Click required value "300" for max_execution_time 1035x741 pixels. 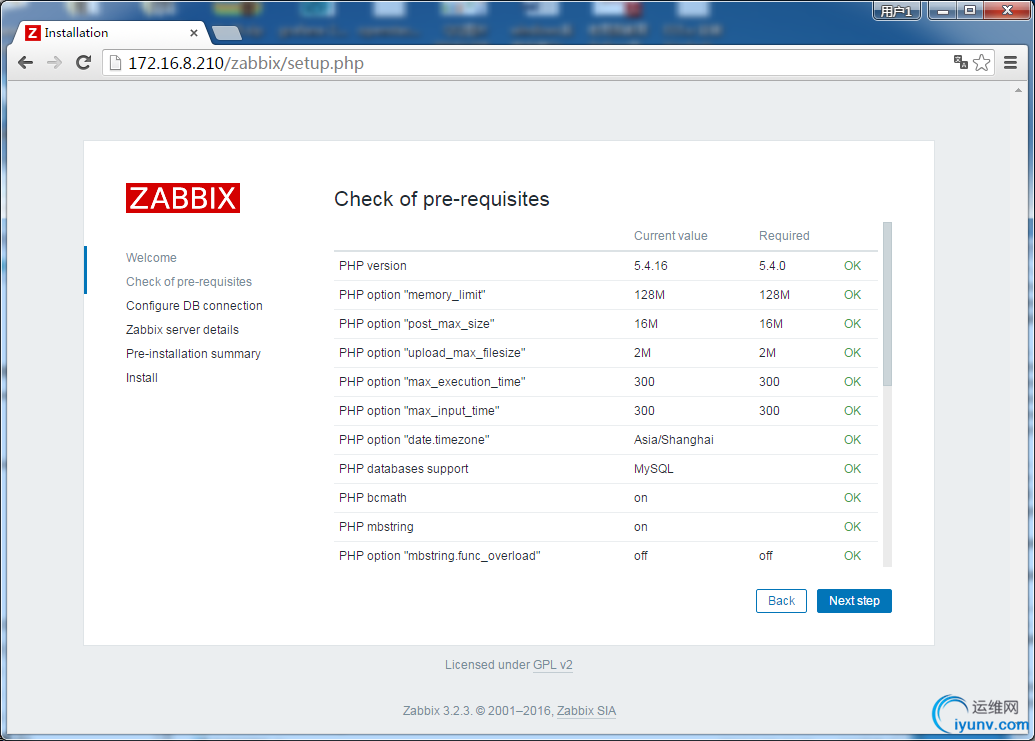point(770,382)
